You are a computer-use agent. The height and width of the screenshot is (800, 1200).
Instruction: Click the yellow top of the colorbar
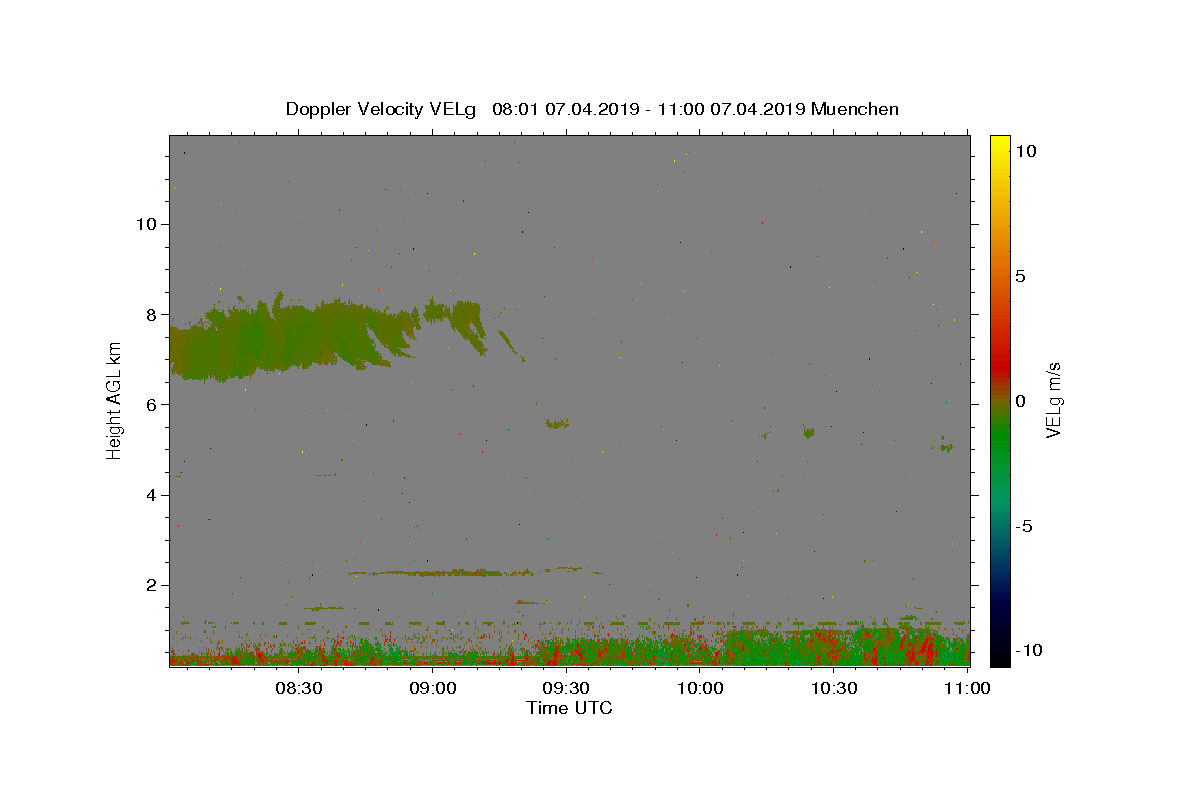1000,145
